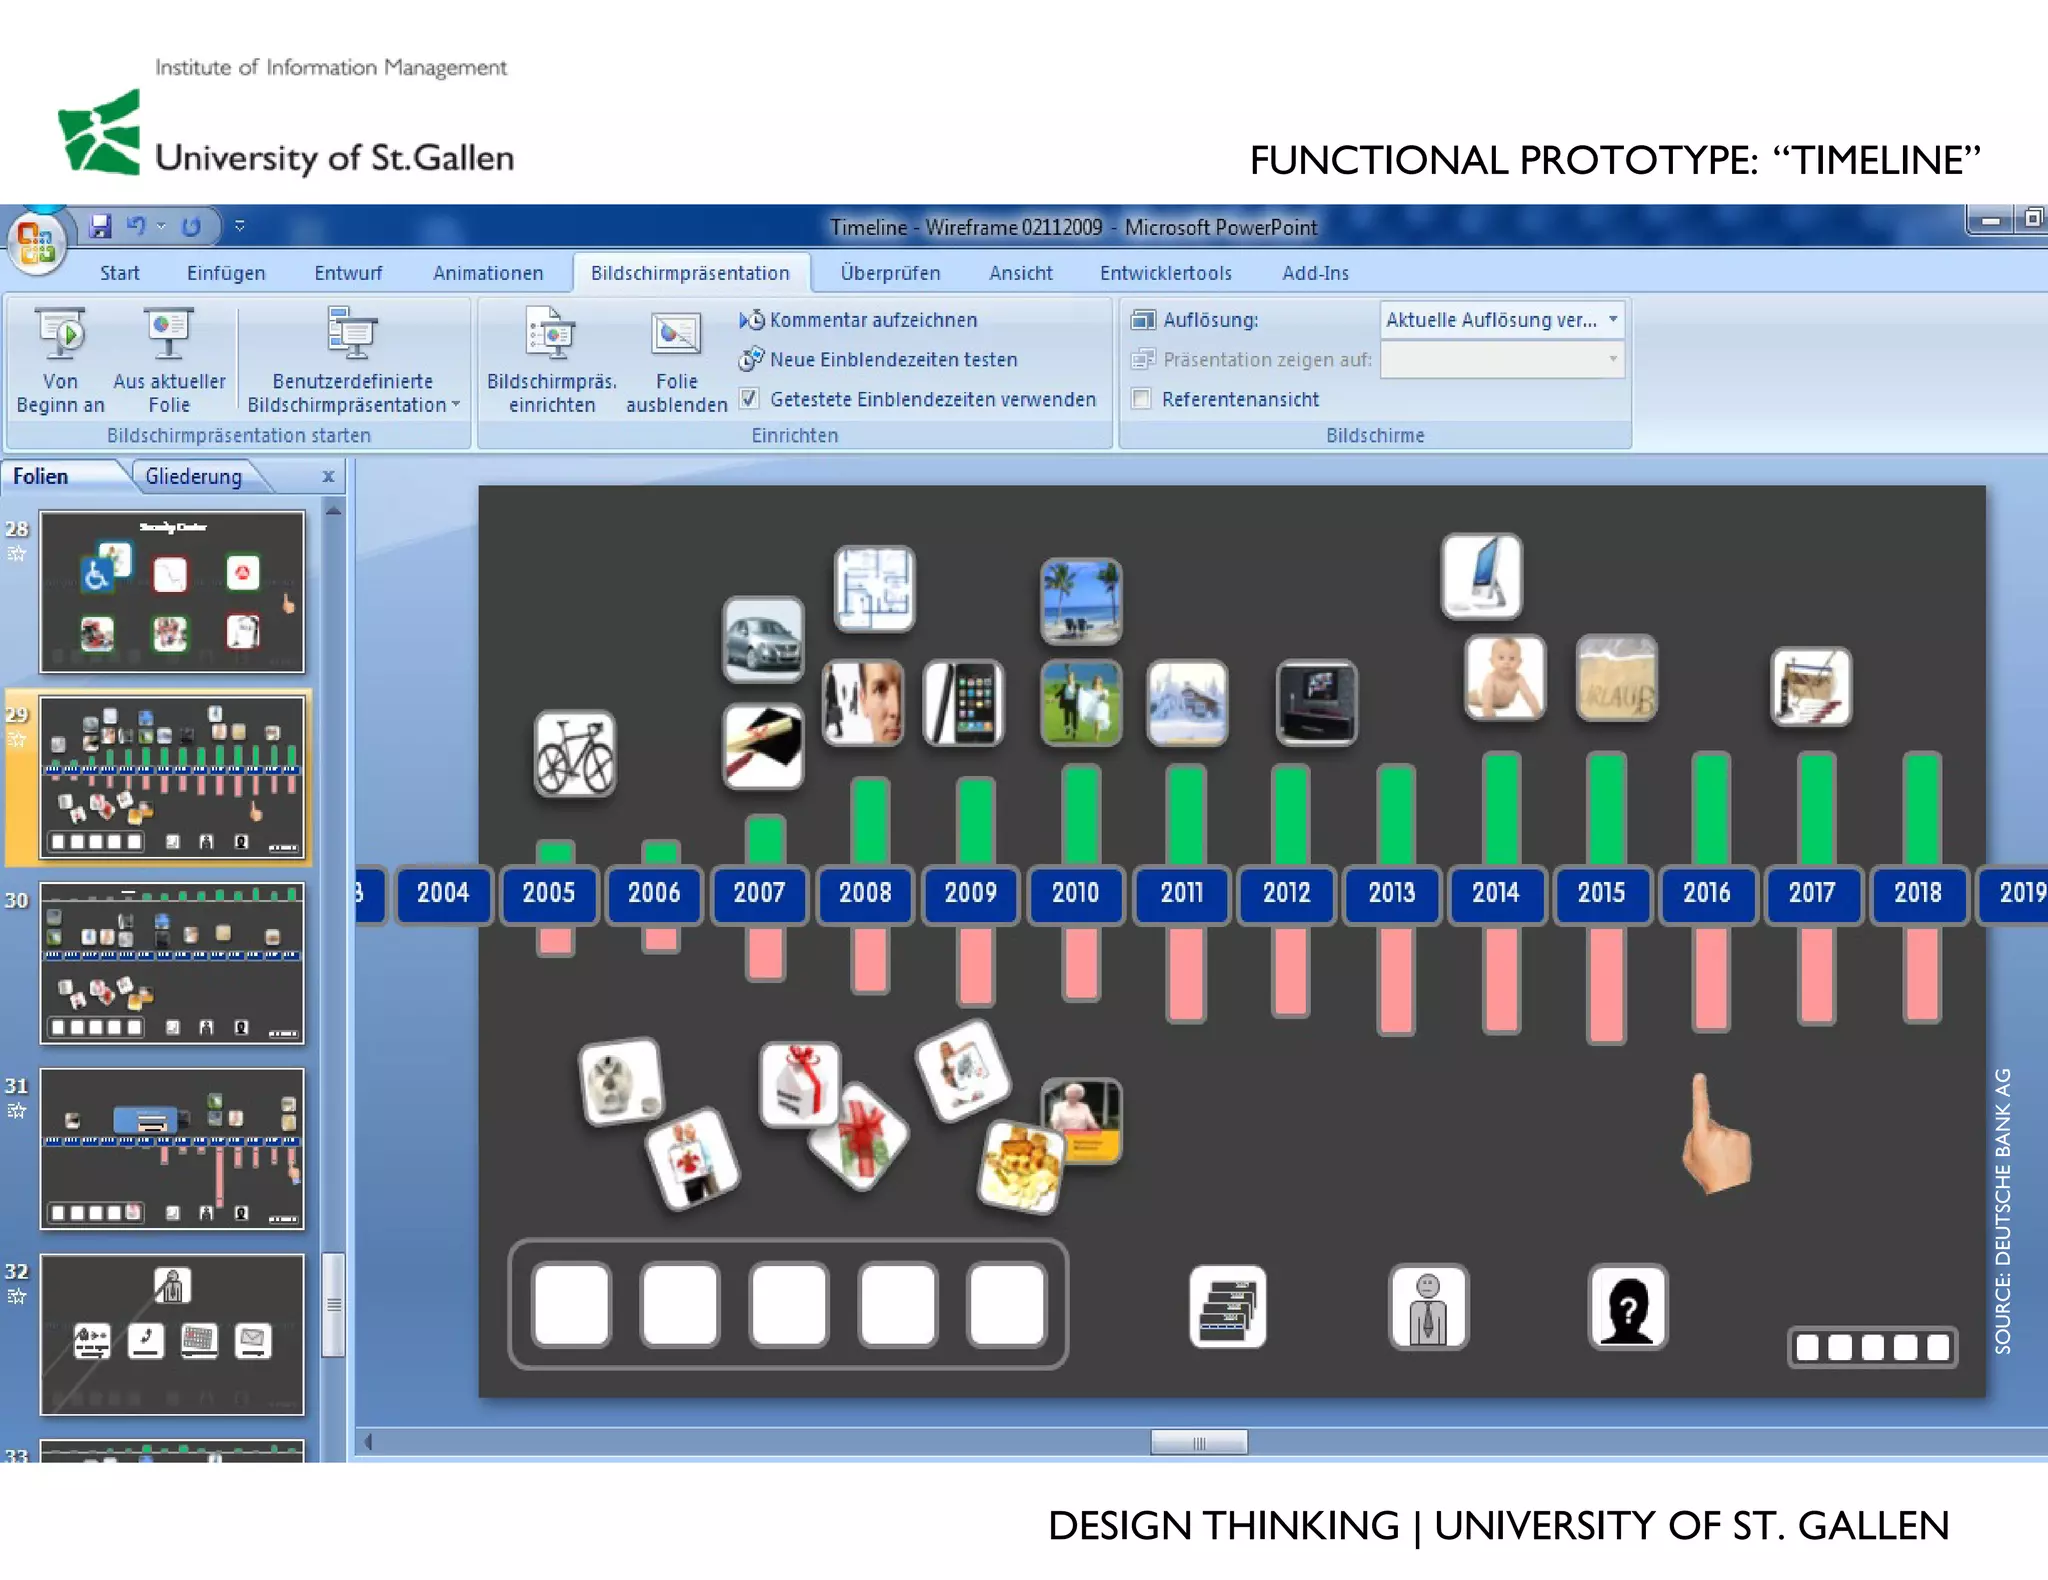Select the 2004 timeline year
This screenshot has height=1580, width=2048.
coord(443,893)
